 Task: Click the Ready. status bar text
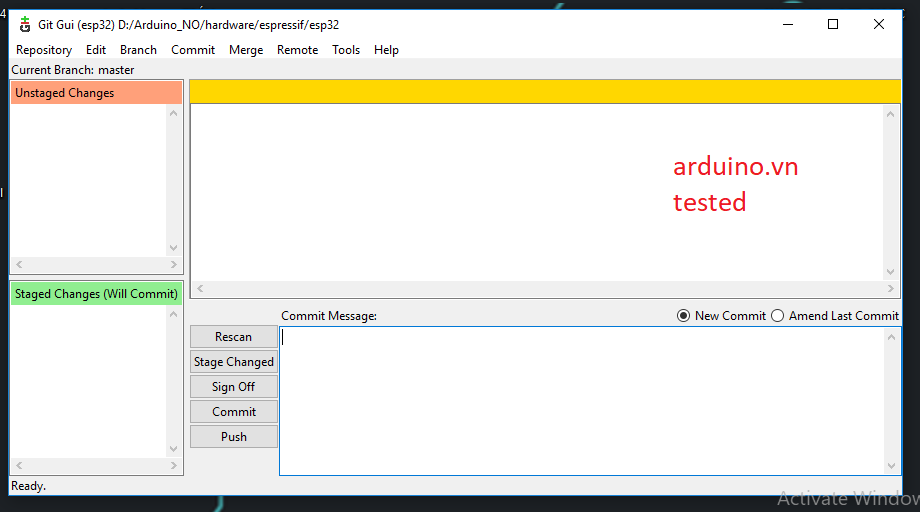coord(28,486)
